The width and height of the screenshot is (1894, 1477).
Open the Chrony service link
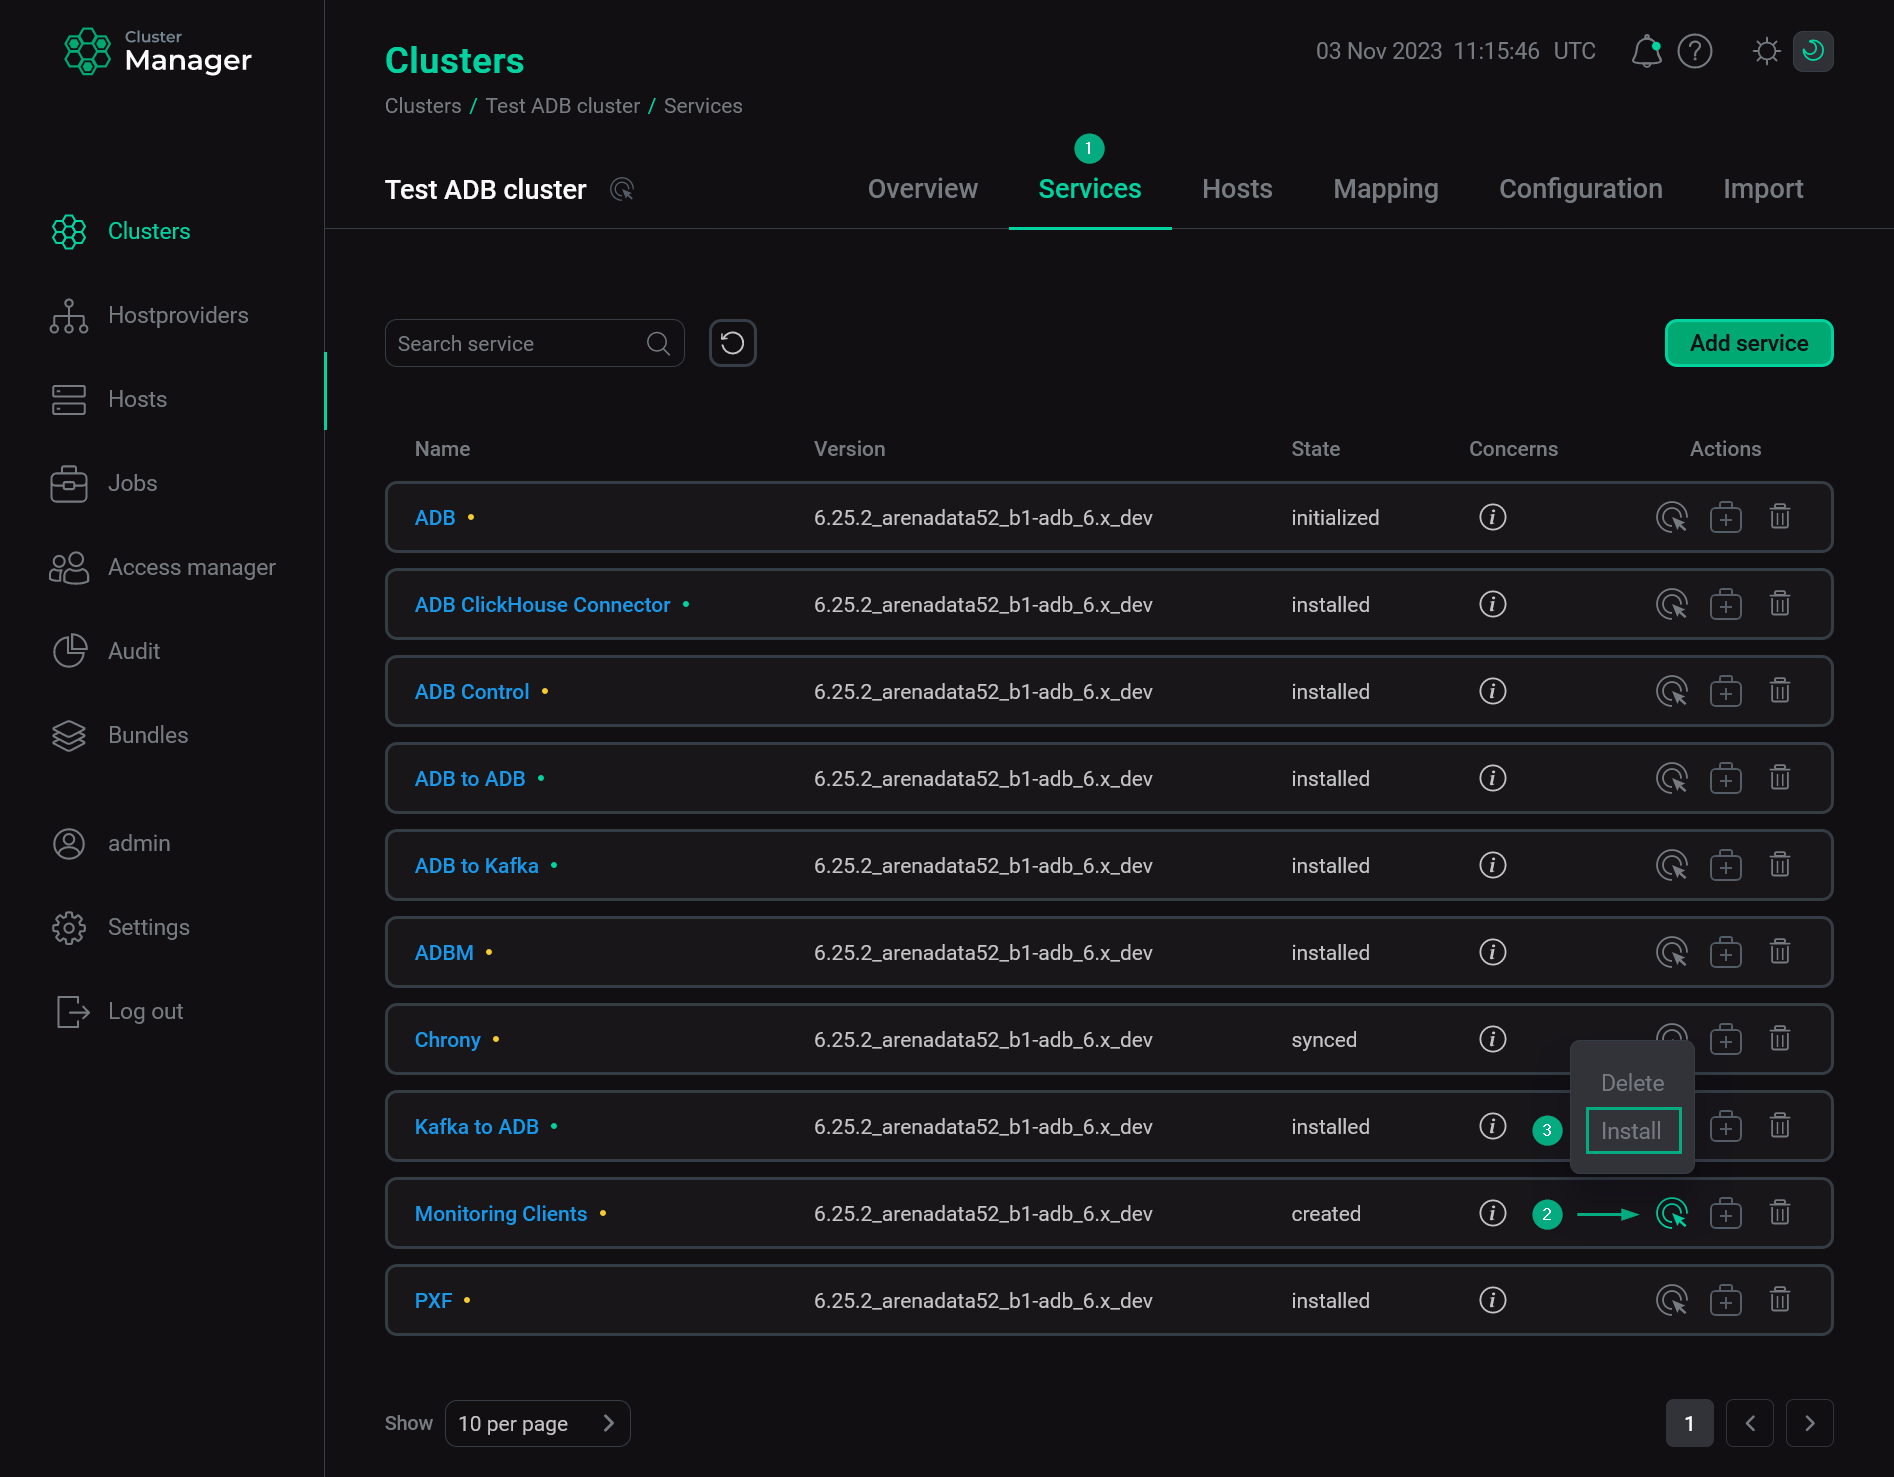click(x=448, y=1040)
